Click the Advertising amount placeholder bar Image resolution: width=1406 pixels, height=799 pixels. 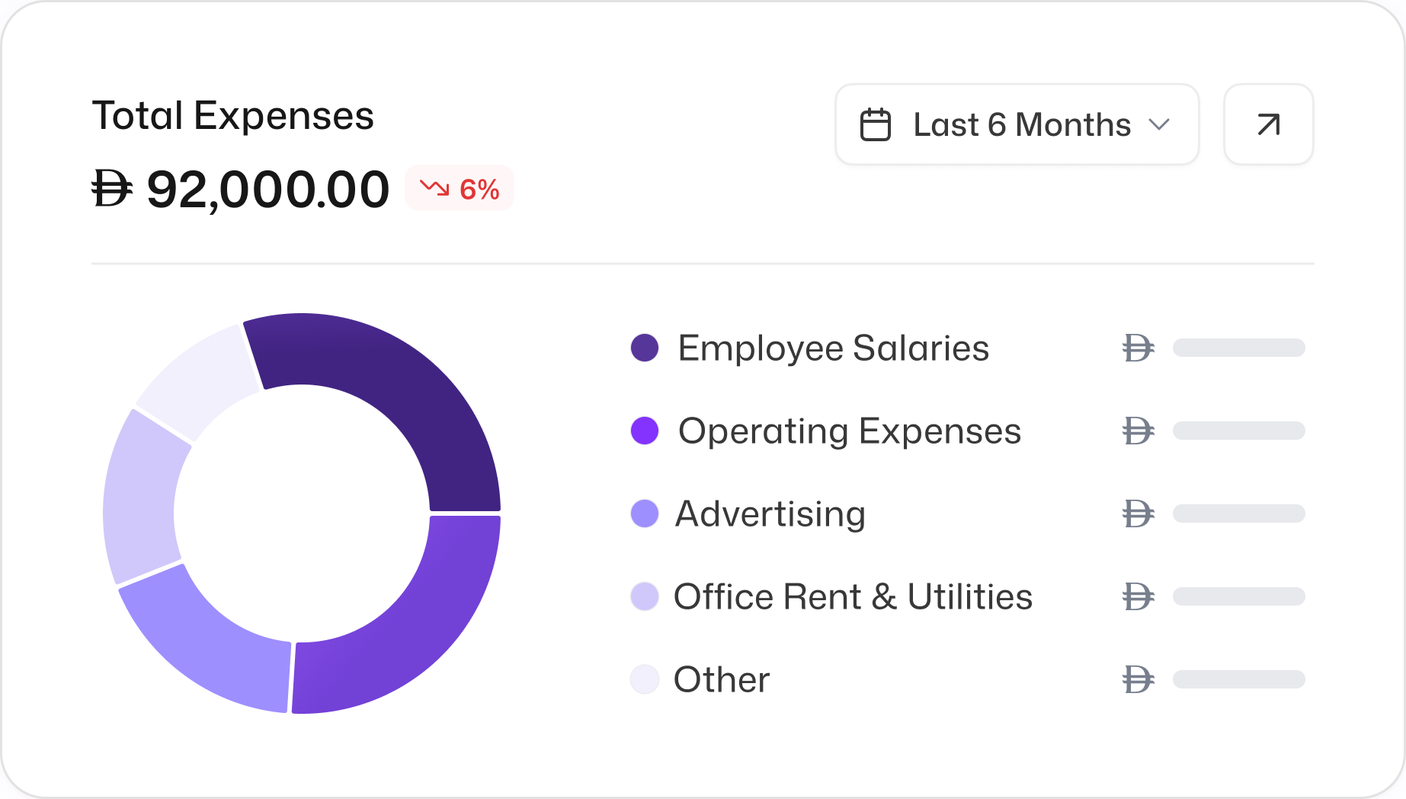tap(1239, 514)
